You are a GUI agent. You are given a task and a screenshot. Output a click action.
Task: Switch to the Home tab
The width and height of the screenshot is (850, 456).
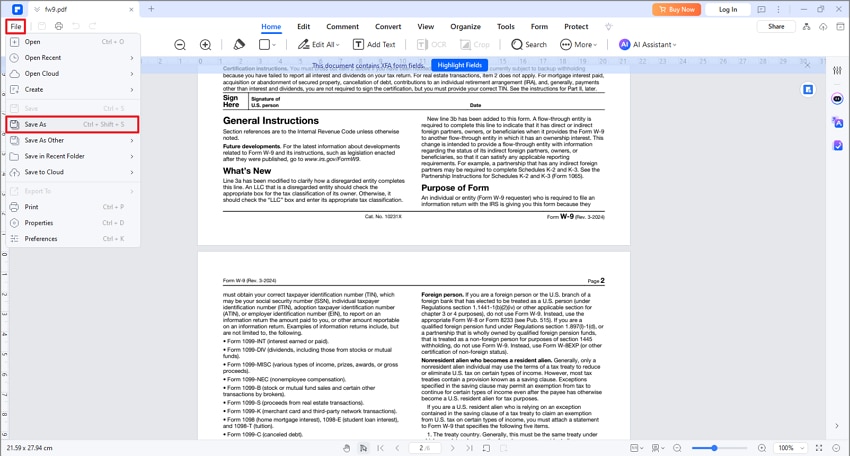coord(271,27)
